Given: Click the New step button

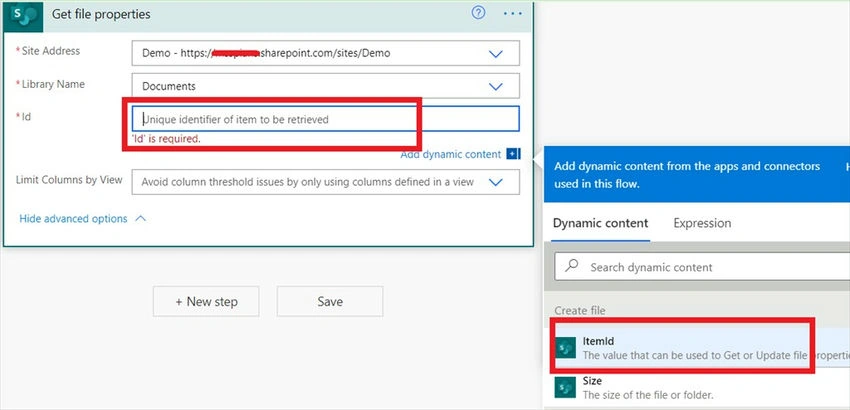Looking at the screenshot, I should pos(206,302).
